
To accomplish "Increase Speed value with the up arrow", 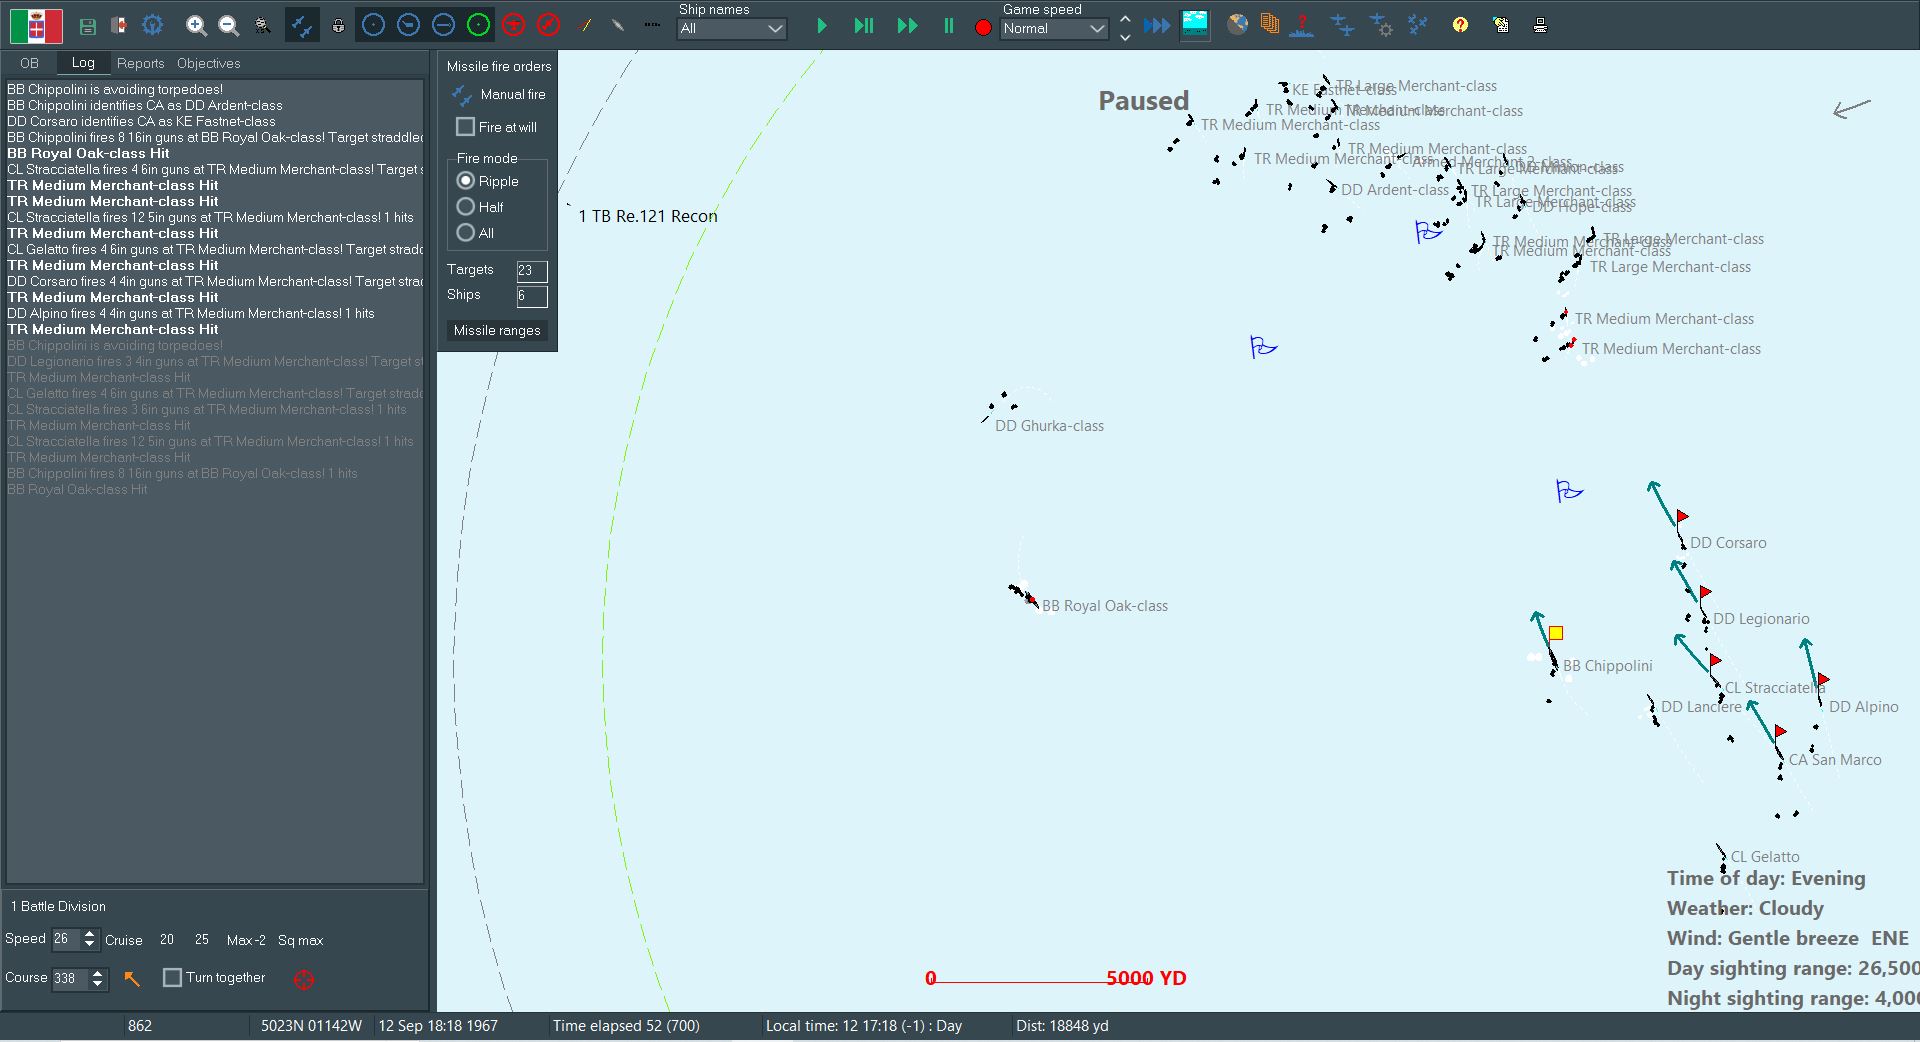I will click(90, 934).
